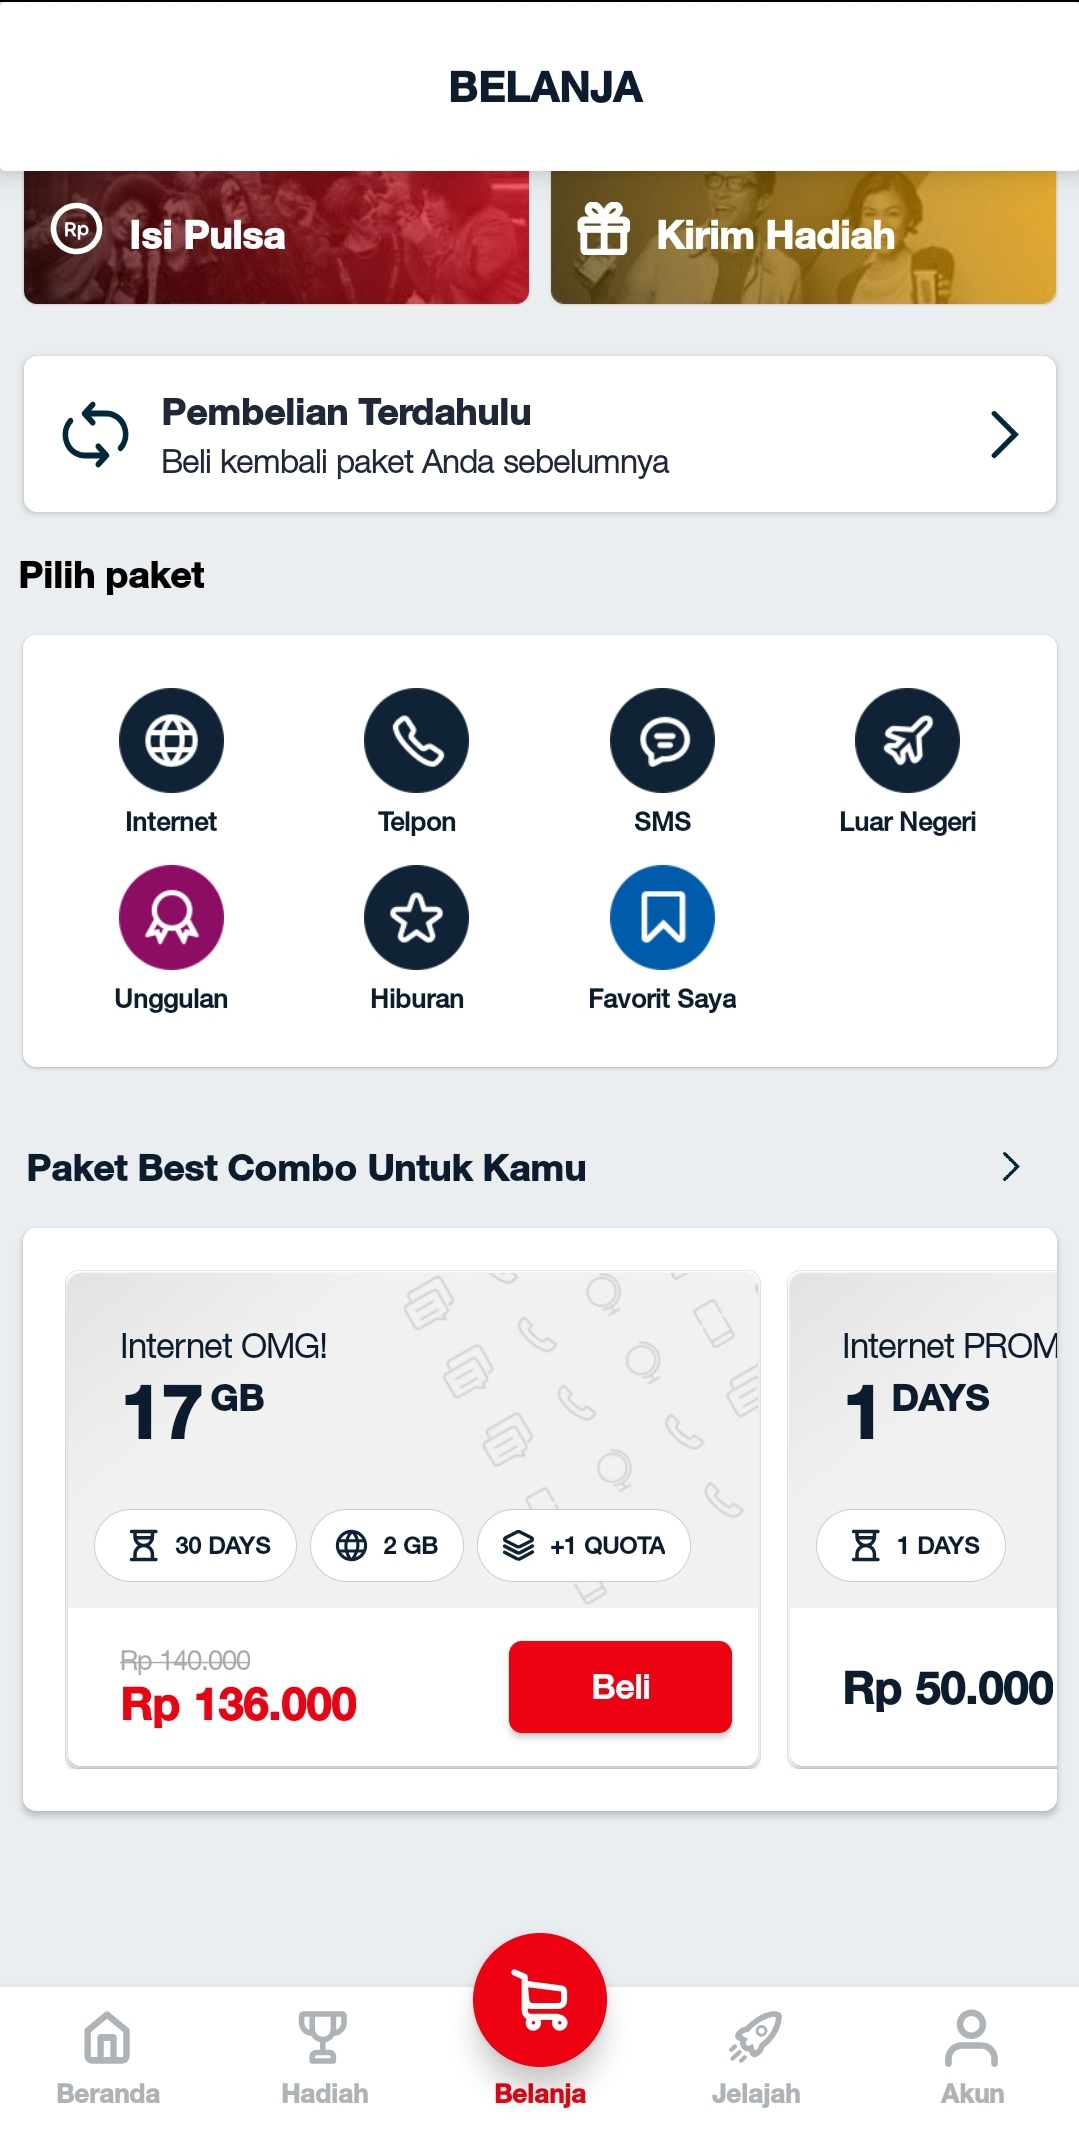Select the Internet package category icon
Image resolution: width=1079 pixels, height=2133 pixels.
(171, 740)
